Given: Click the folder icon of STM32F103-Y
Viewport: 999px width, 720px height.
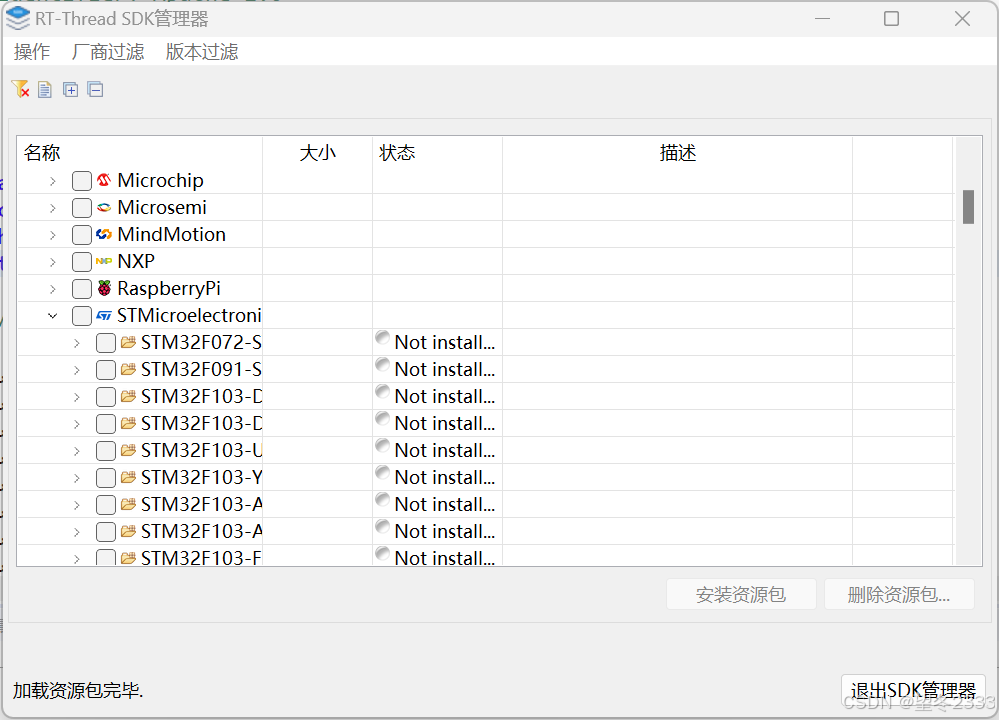Looking at the screenshot, I should coord(128,477).
